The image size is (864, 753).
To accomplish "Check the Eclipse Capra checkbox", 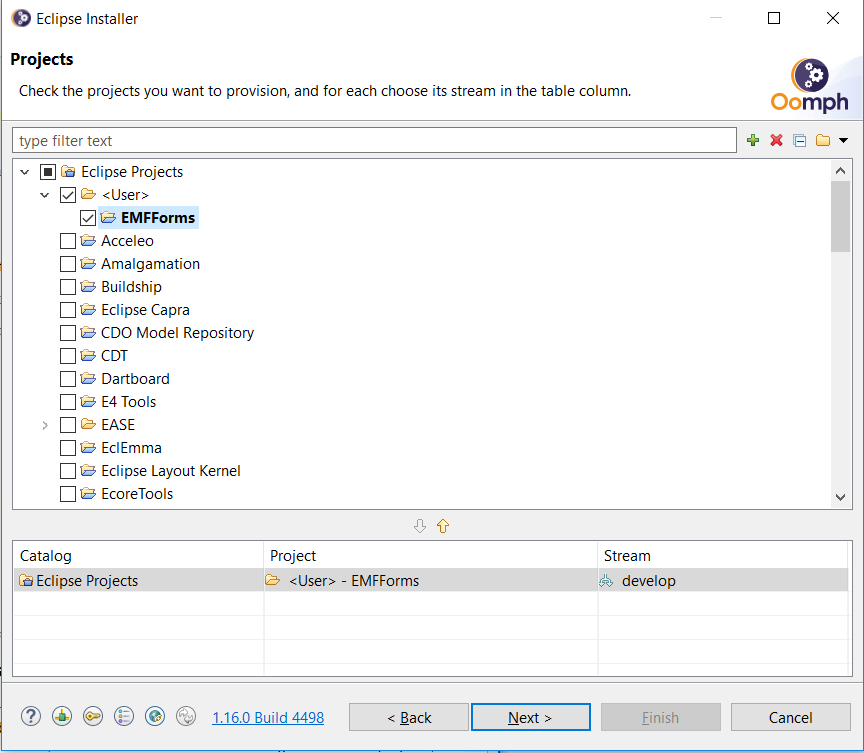I will point(68,310).
